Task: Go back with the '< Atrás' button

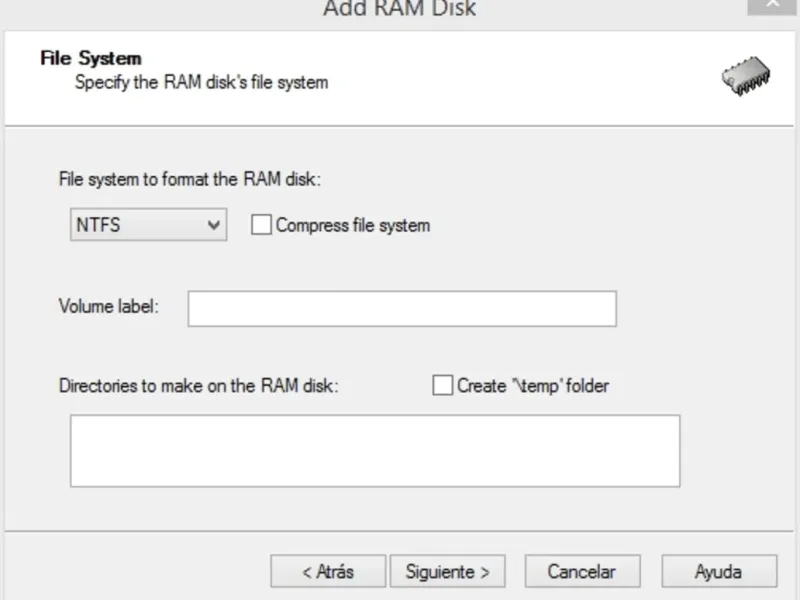Action: click(x=328, y=572)
